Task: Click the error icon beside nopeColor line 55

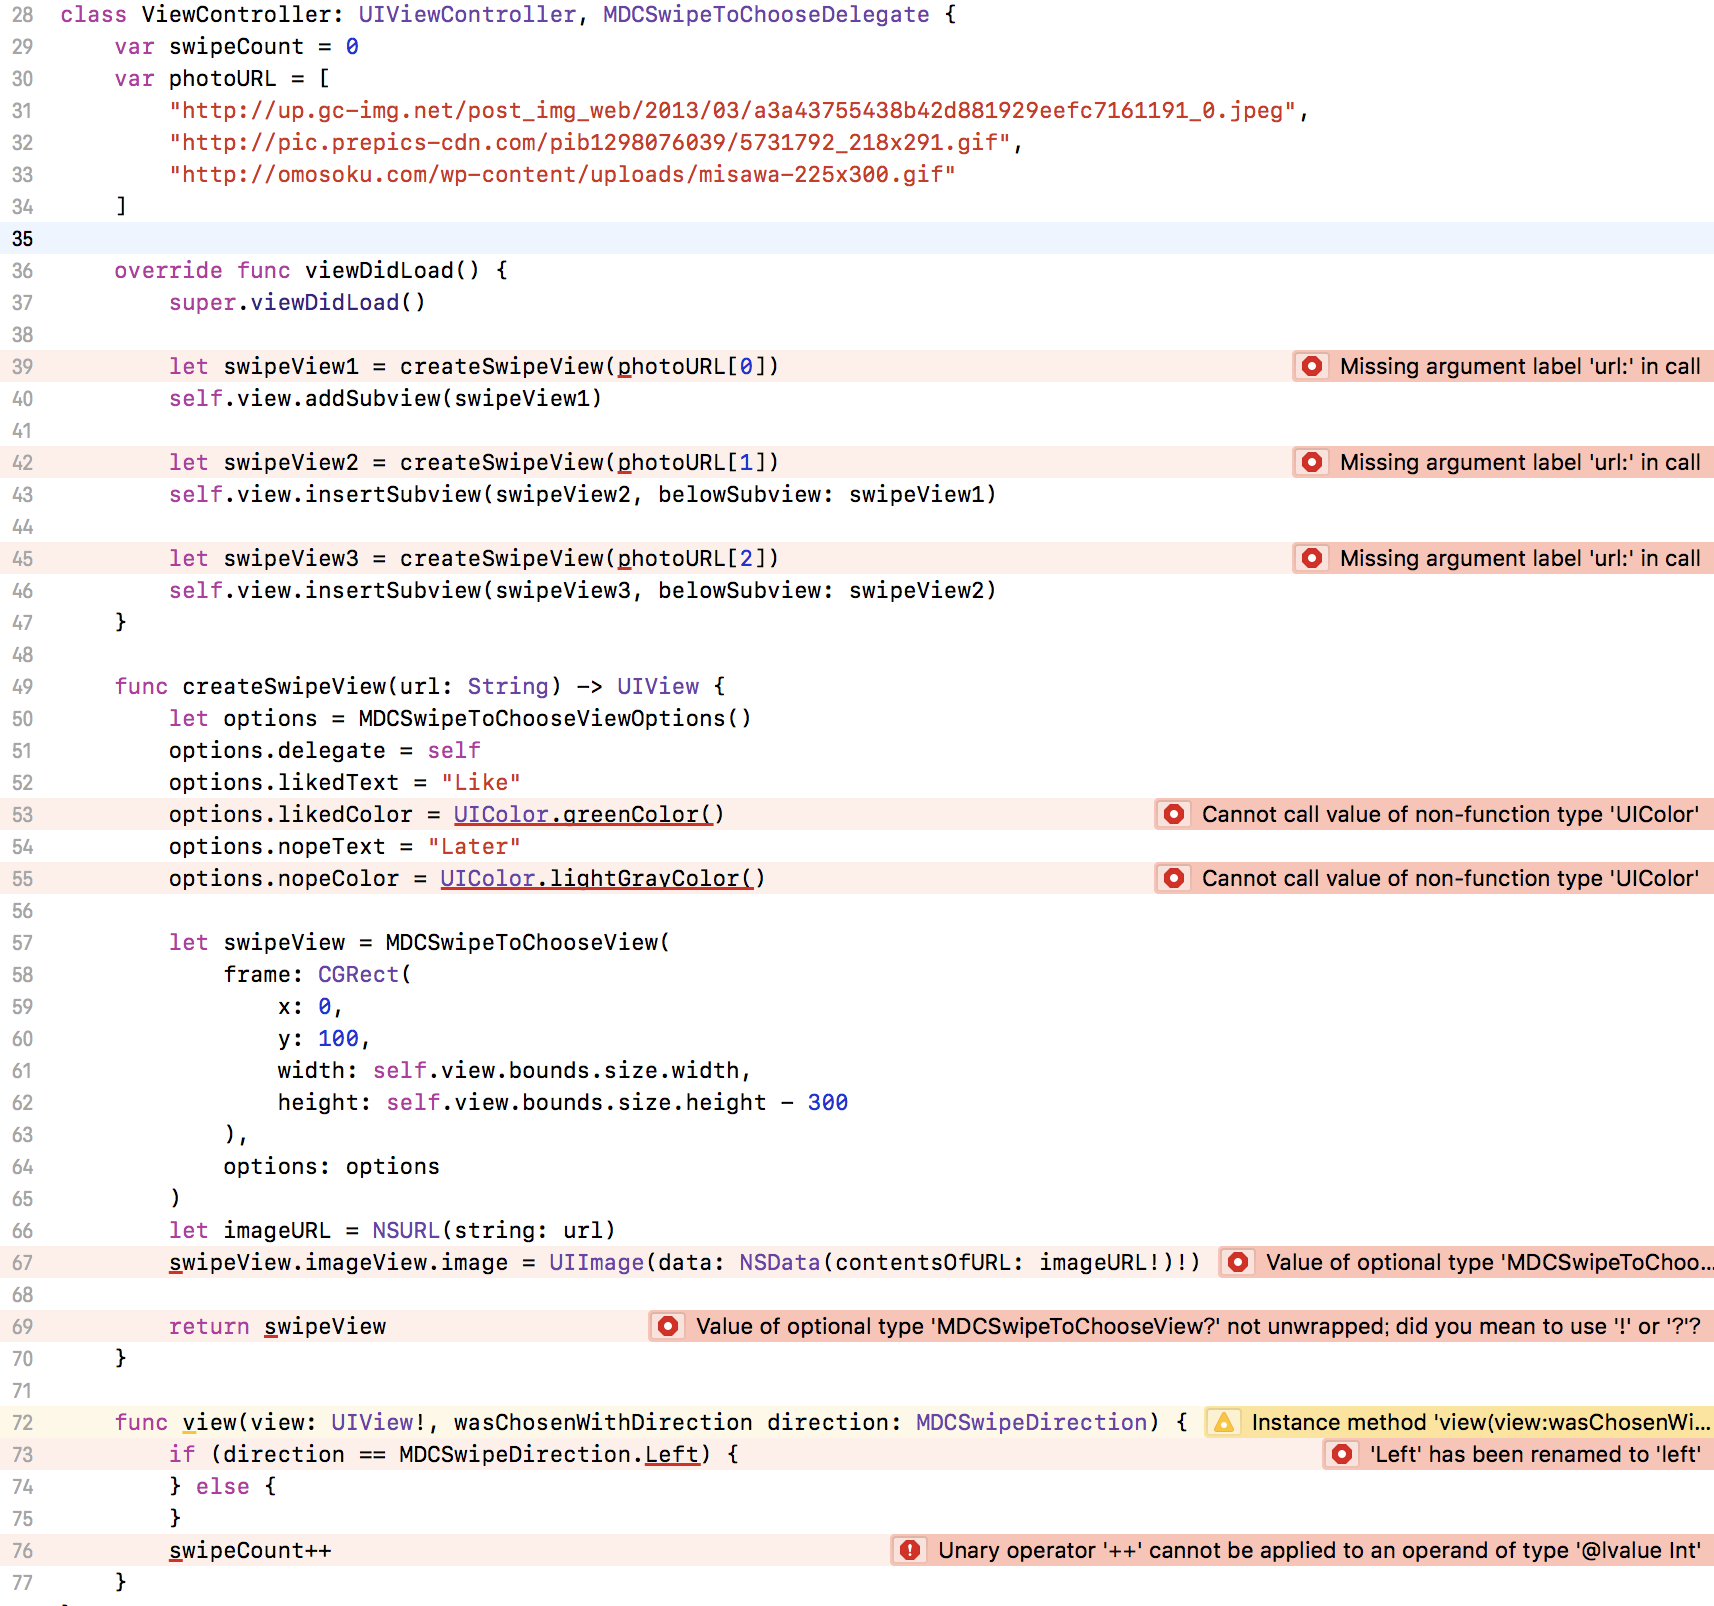Action: 1173,878
